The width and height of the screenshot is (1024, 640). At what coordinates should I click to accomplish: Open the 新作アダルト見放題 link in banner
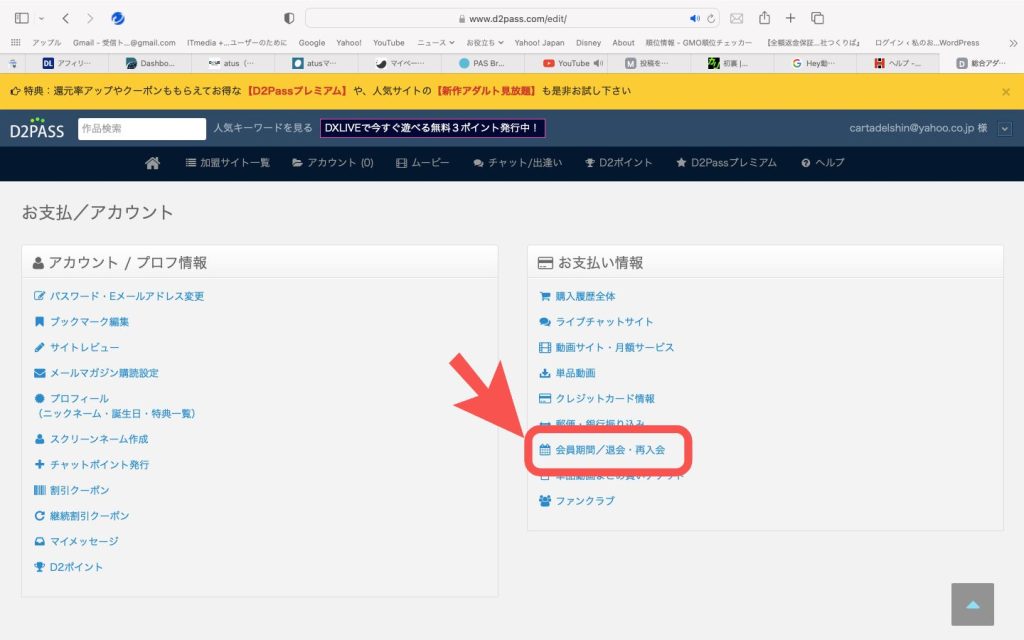click(486, 91)
